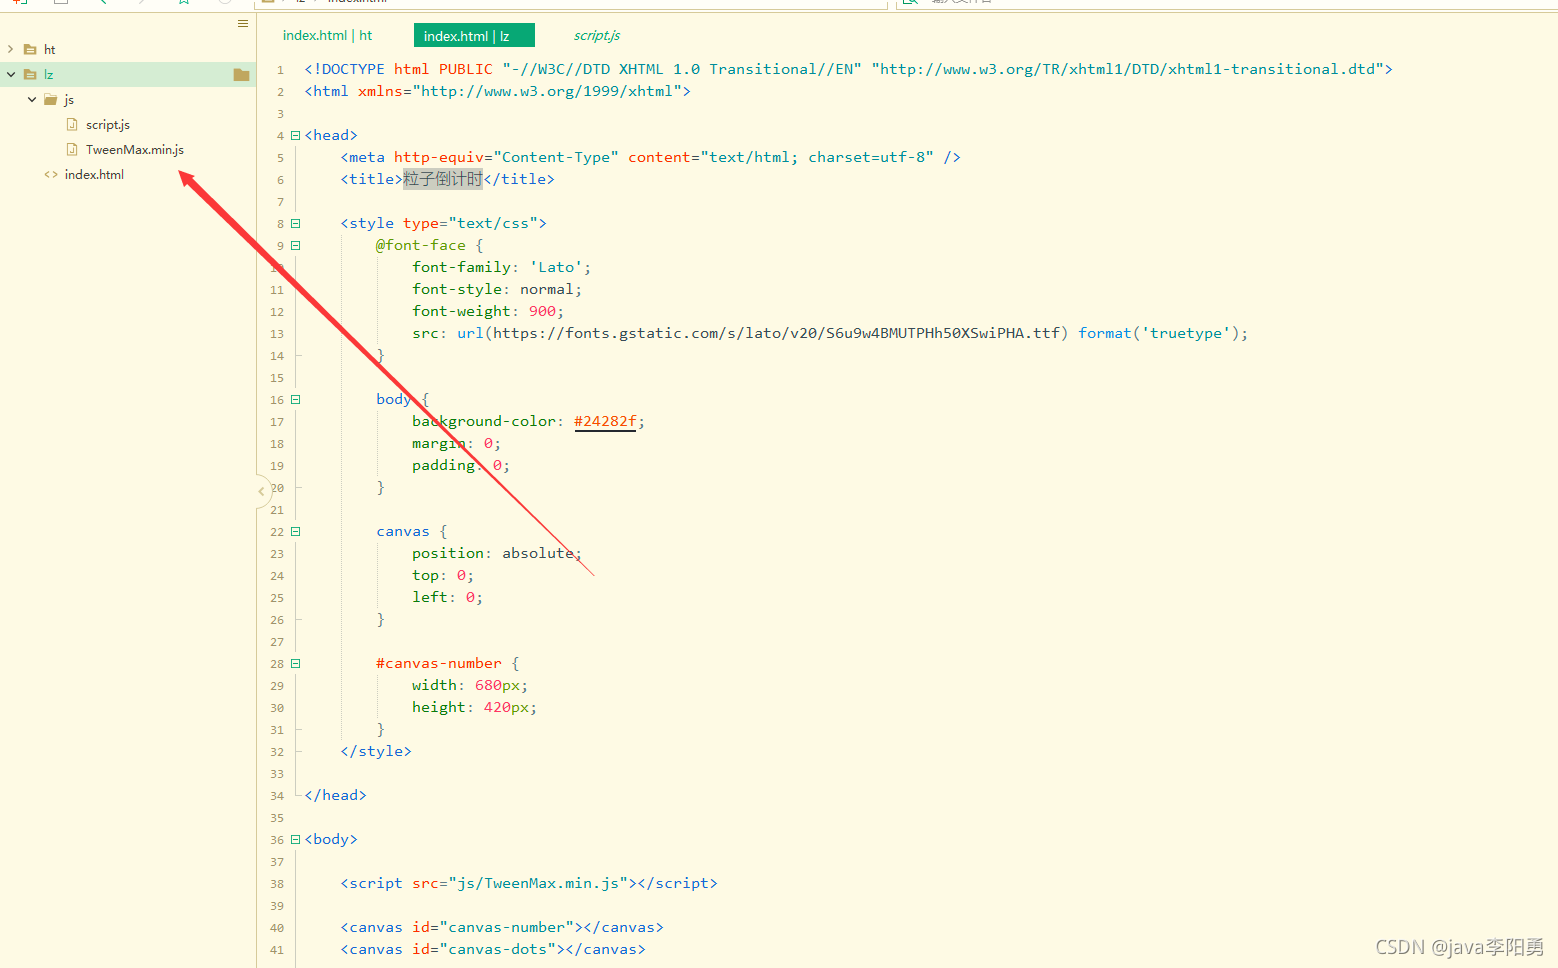The width and height of the screenshot is (1558, 968).
Task: Click the ht project folder icon
Action: click(x=30, y=49)
